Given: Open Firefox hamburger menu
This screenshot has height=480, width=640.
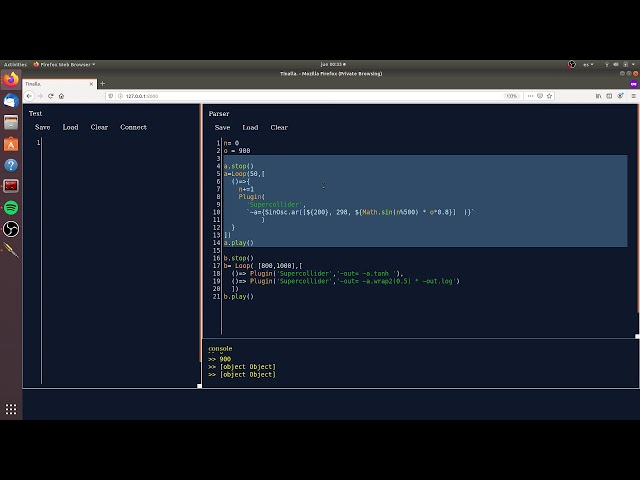Looking at the screenshot, I should 633,96.
